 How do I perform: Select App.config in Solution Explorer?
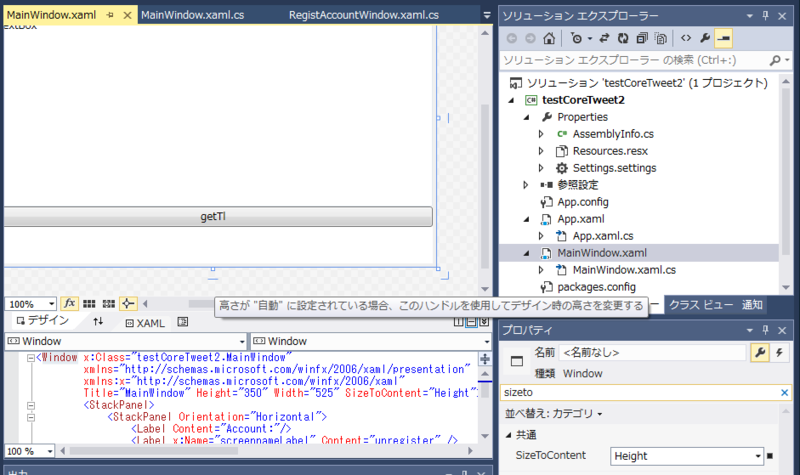coord(583,202)
